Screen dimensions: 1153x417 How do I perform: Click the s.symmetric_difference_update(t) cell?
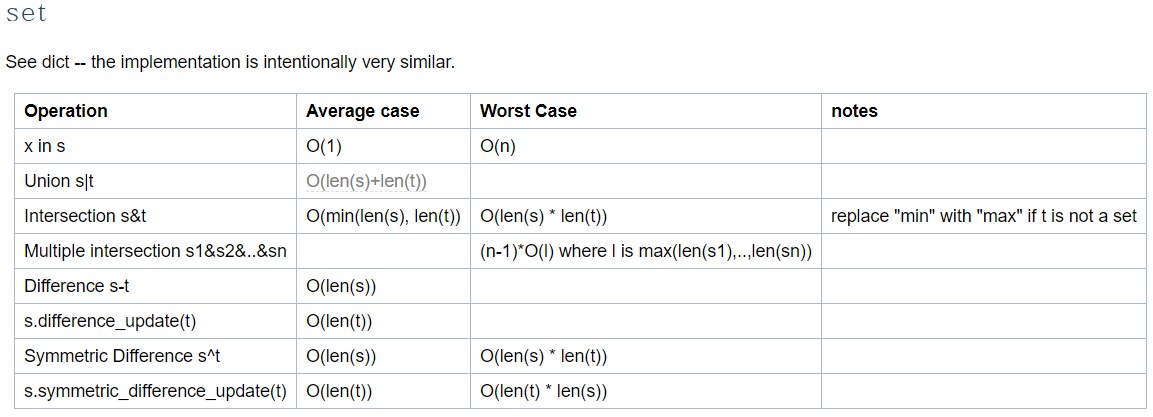point(155,391)
